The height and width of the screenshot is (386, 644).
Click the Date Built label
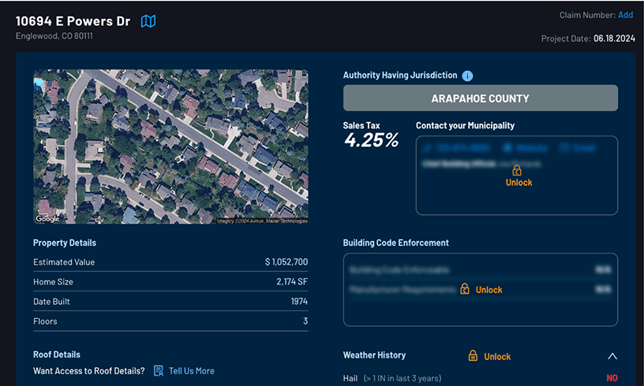(x=51, y=301)
